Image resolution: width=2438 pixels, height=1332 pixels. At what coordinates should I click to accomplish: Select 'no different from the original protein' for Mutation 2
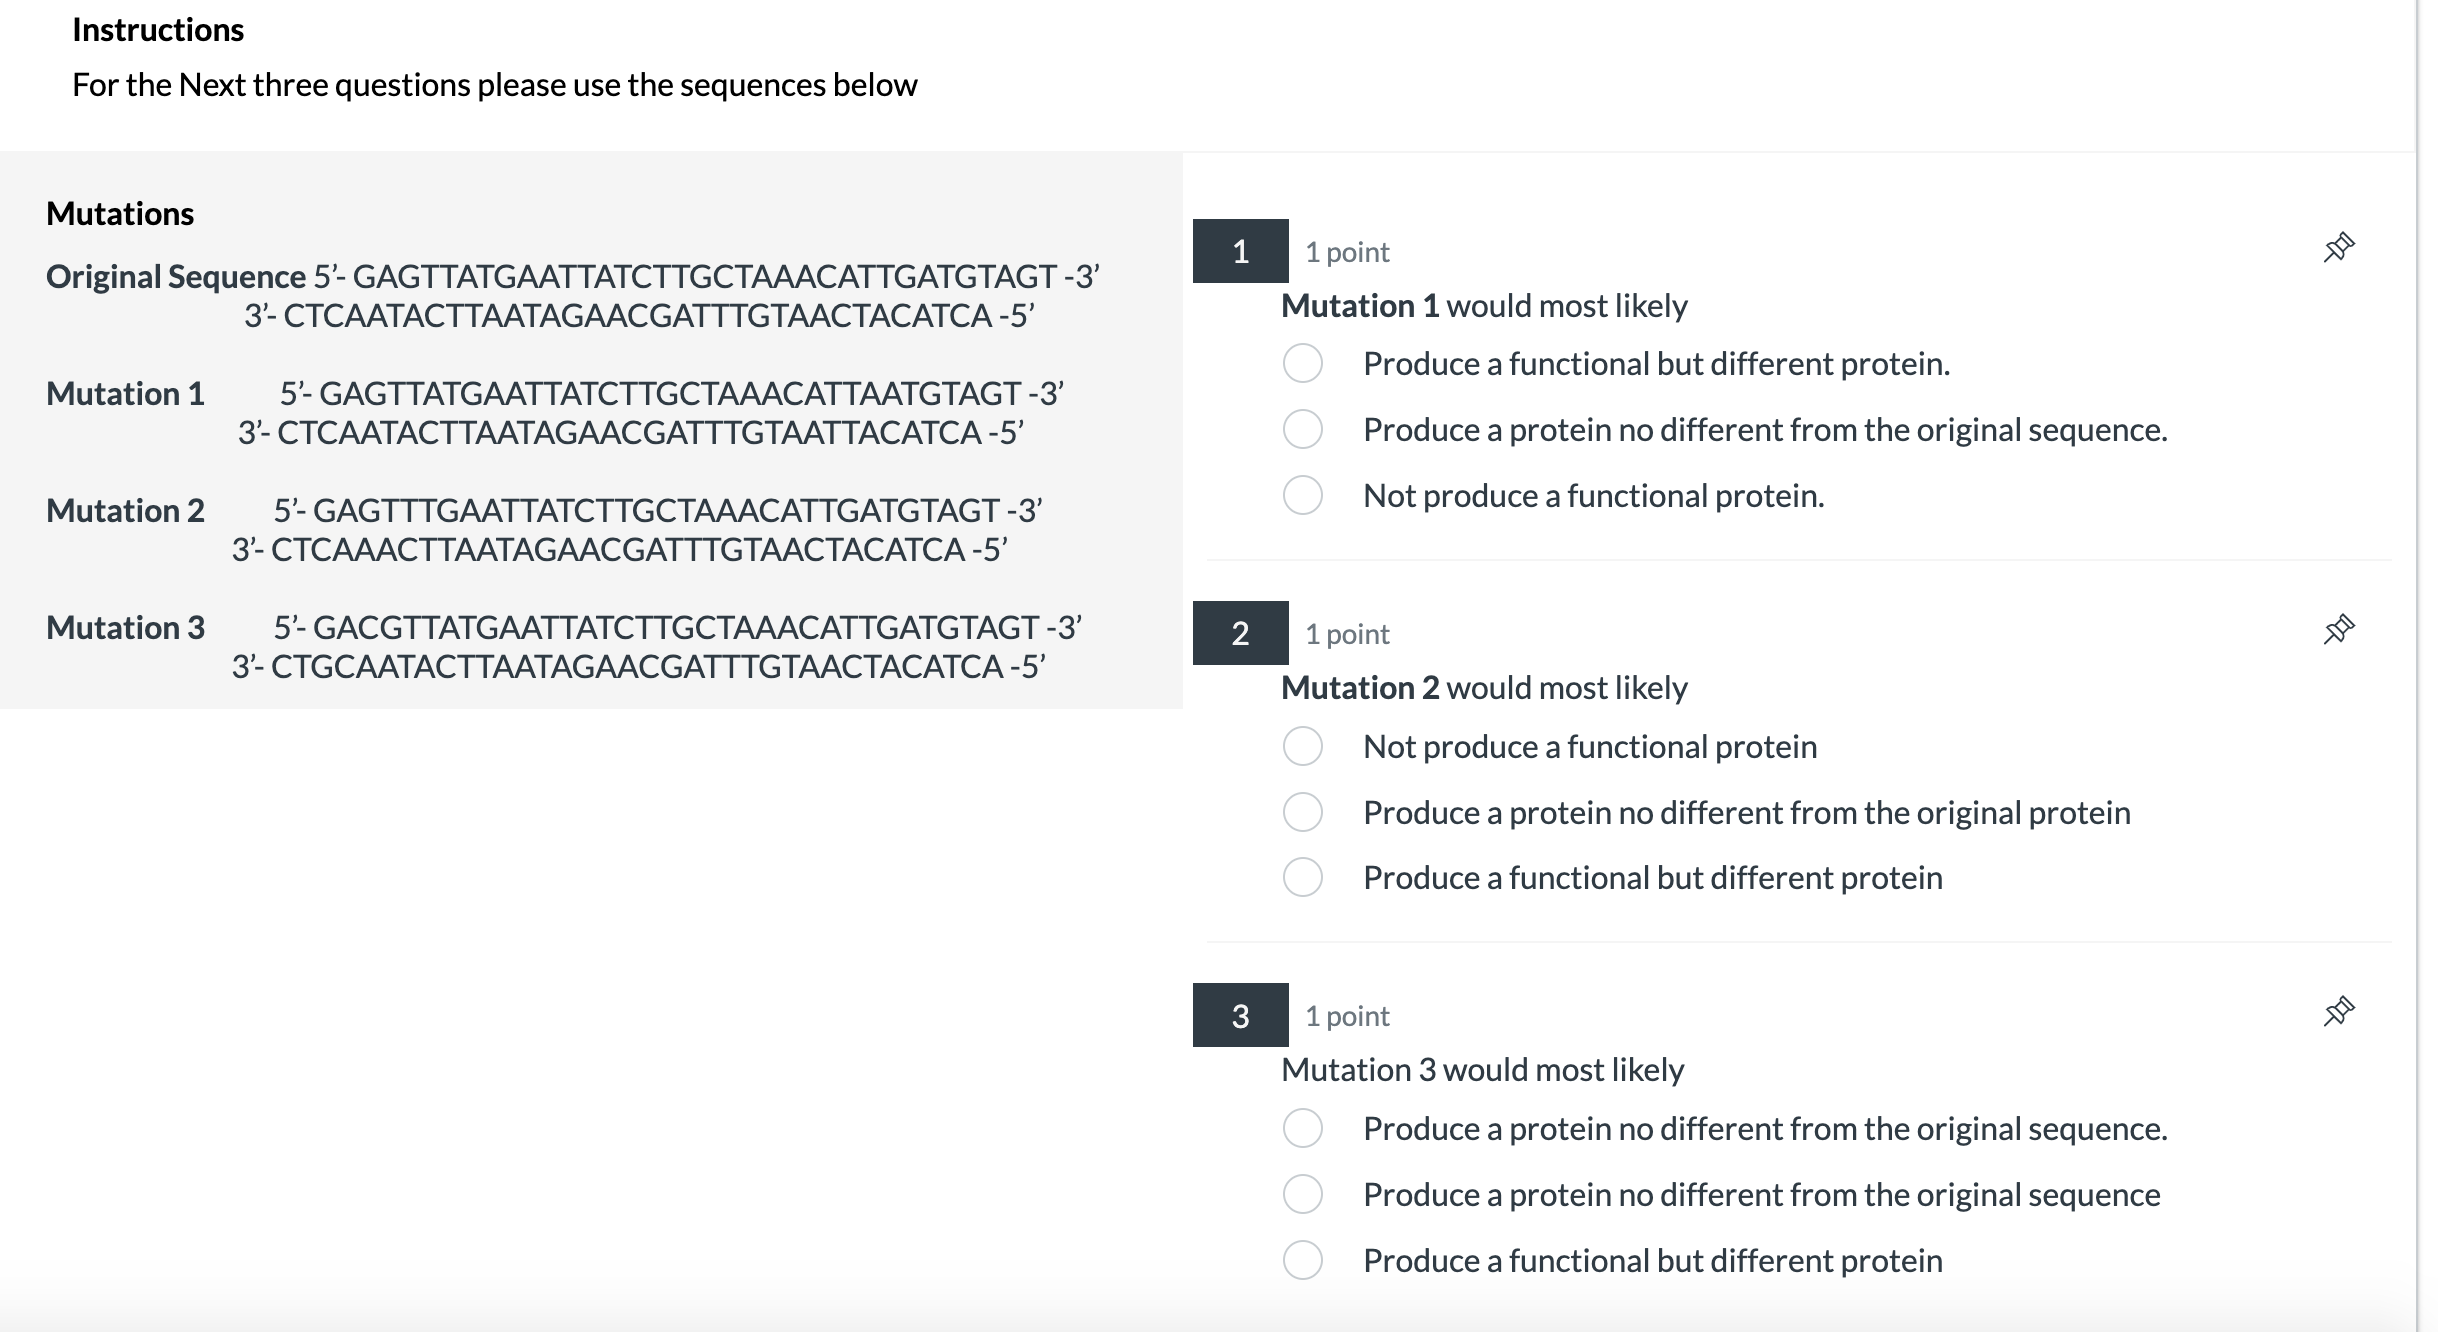pos(1303,812)
